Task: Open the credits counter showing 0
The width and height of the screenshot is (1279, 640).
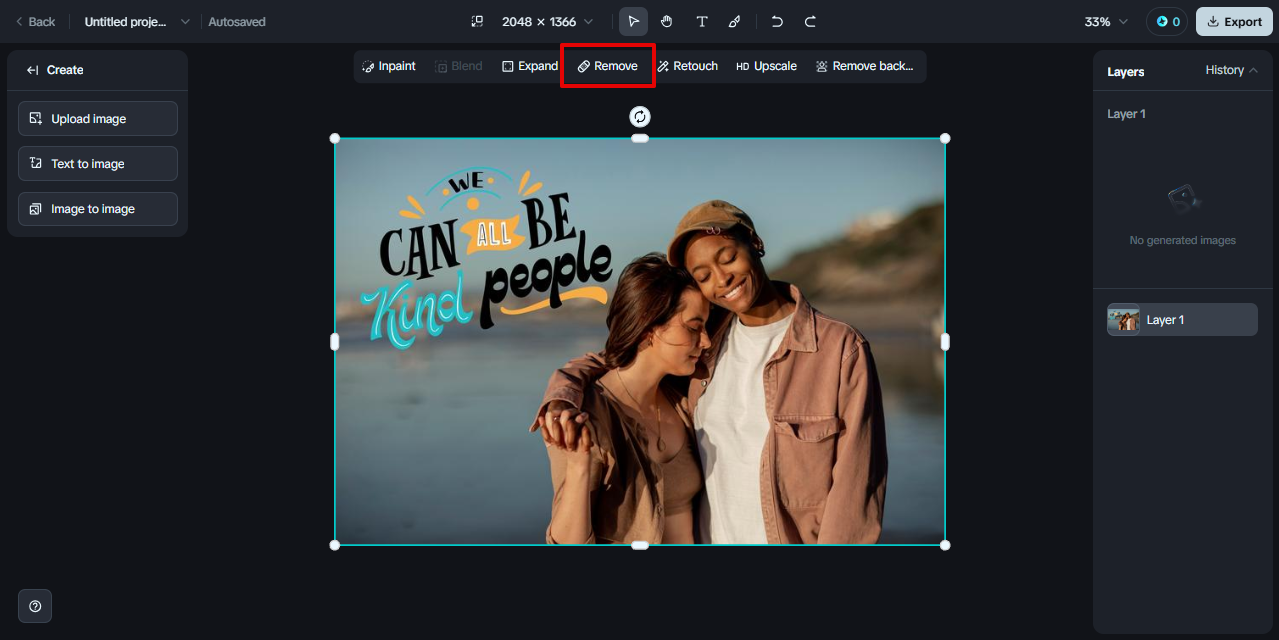Action: coord(1167,21)
